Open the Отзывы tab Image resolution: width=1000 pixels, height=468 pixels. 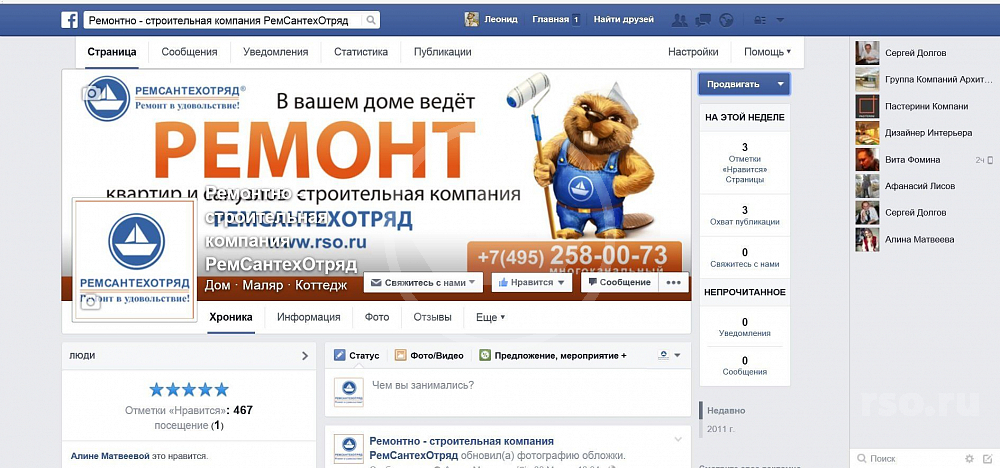click(432, 317)
